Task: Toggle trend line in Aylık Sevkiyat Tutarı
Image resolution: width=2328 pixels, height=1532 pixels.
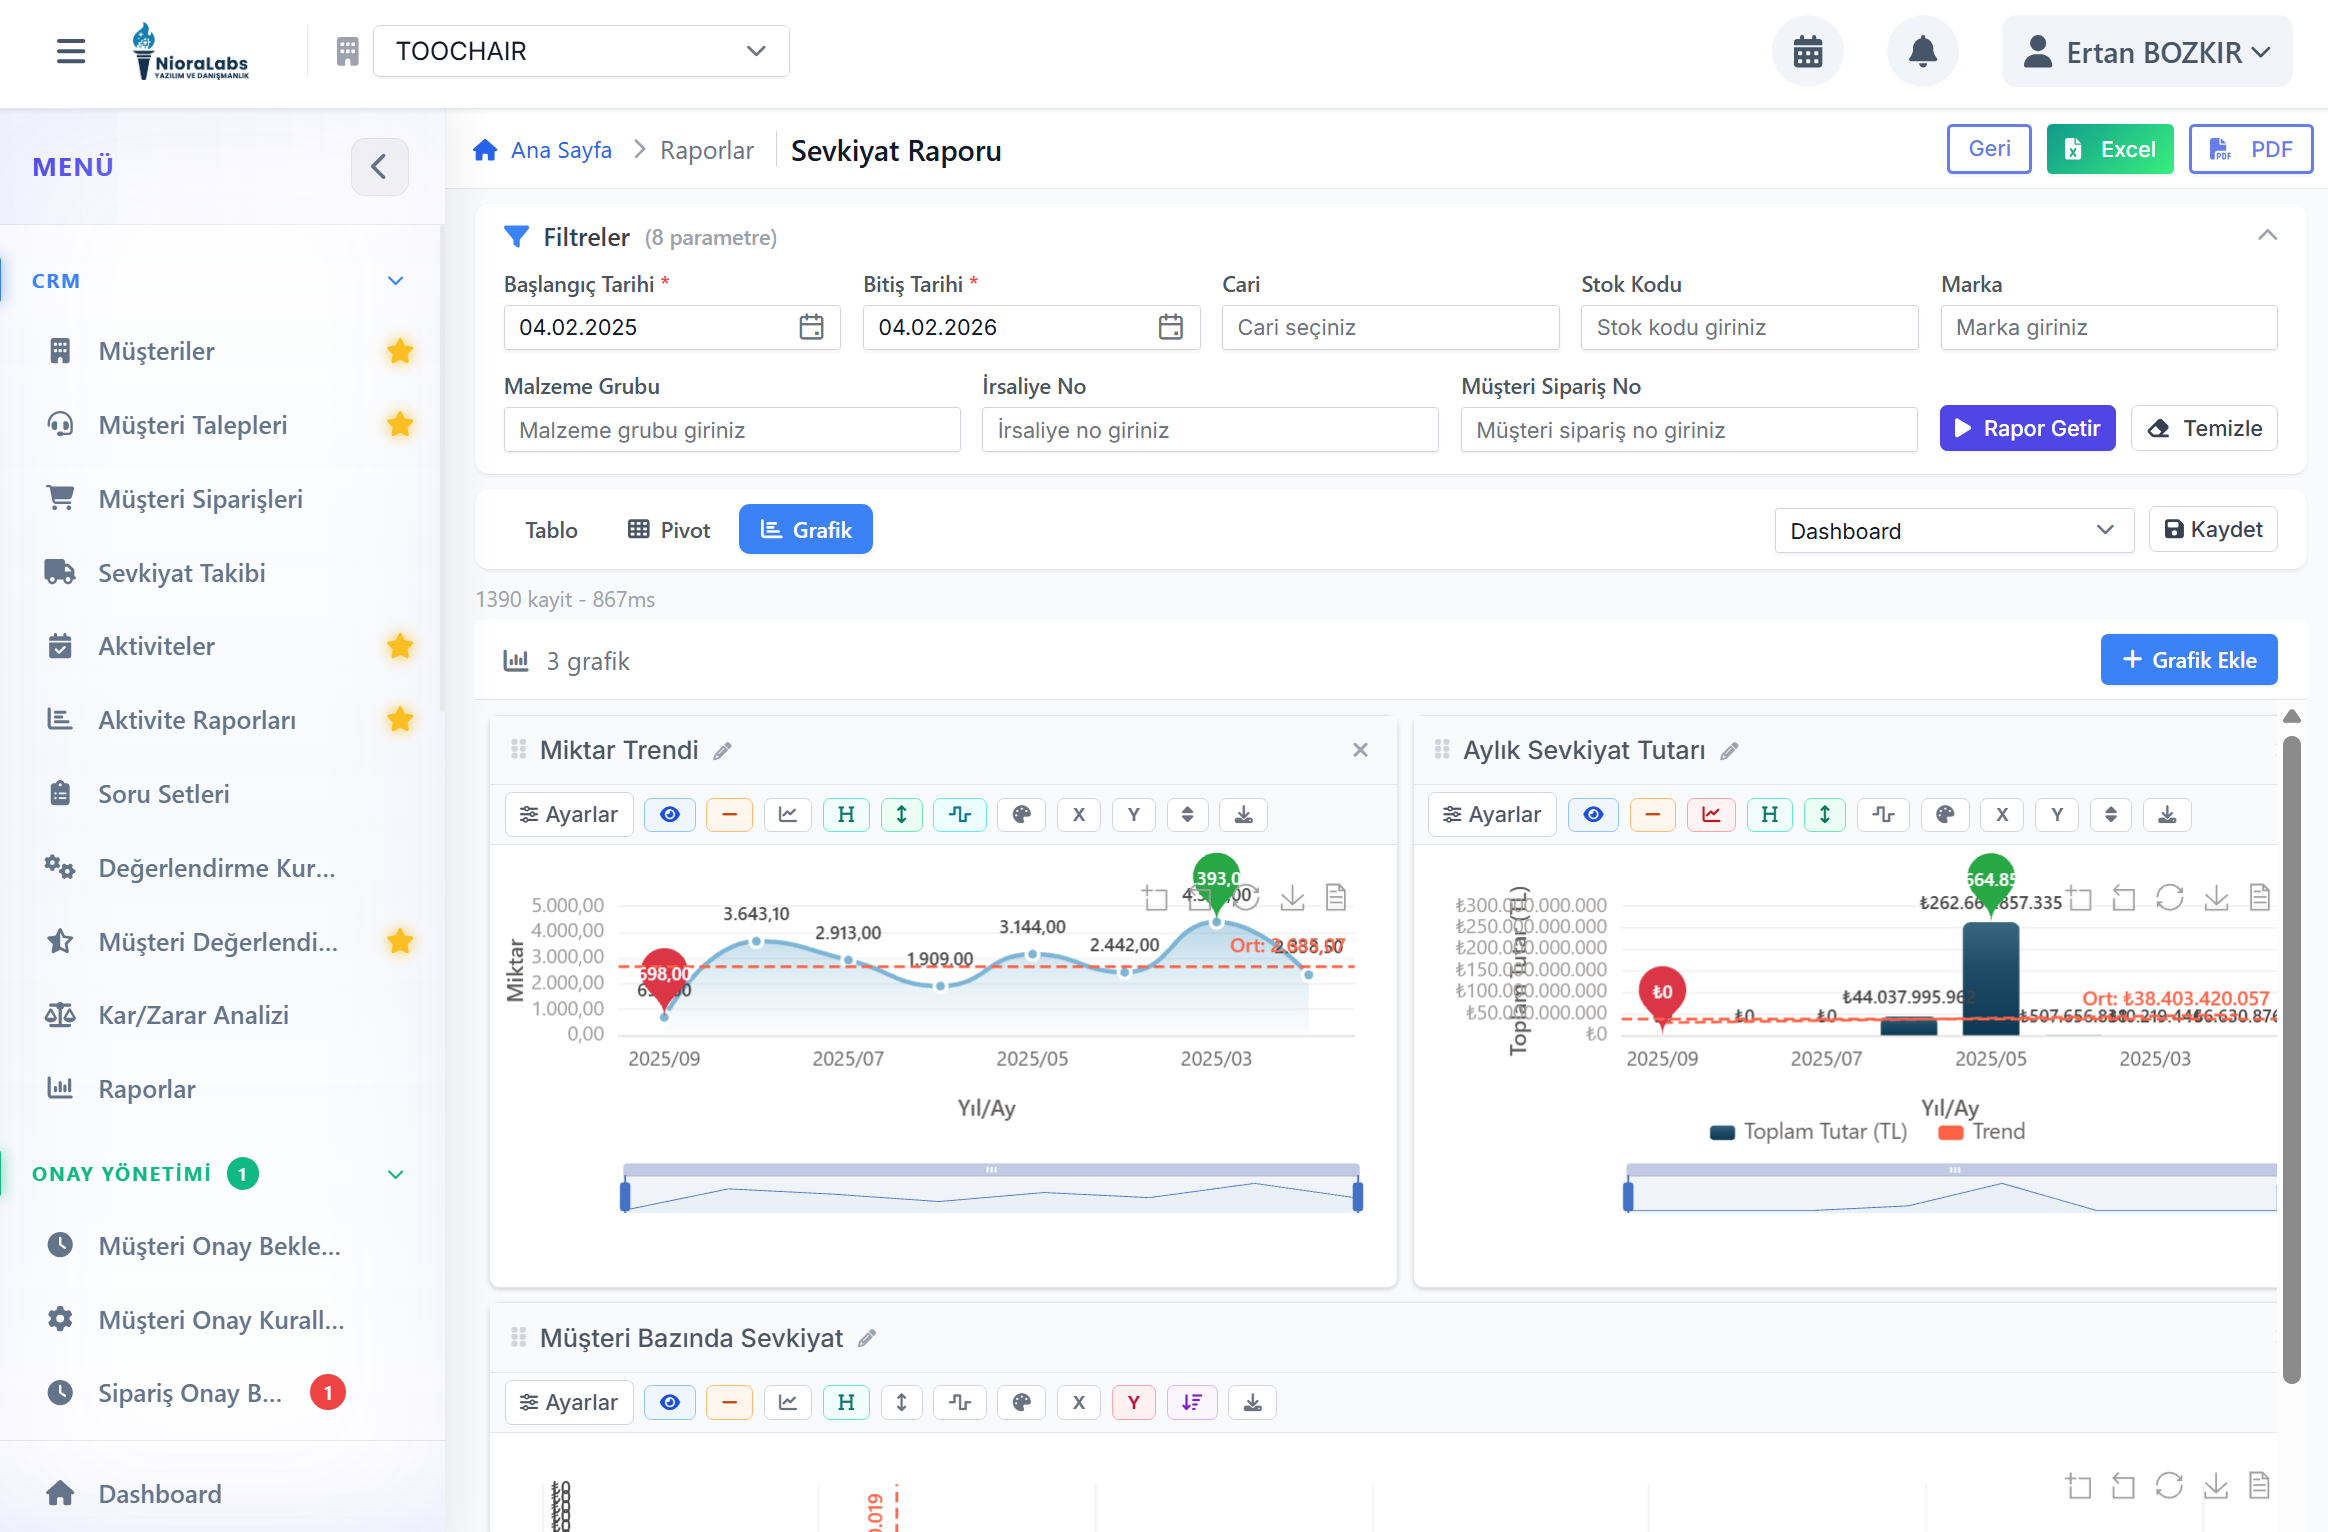Action: tap(1711, 814)
